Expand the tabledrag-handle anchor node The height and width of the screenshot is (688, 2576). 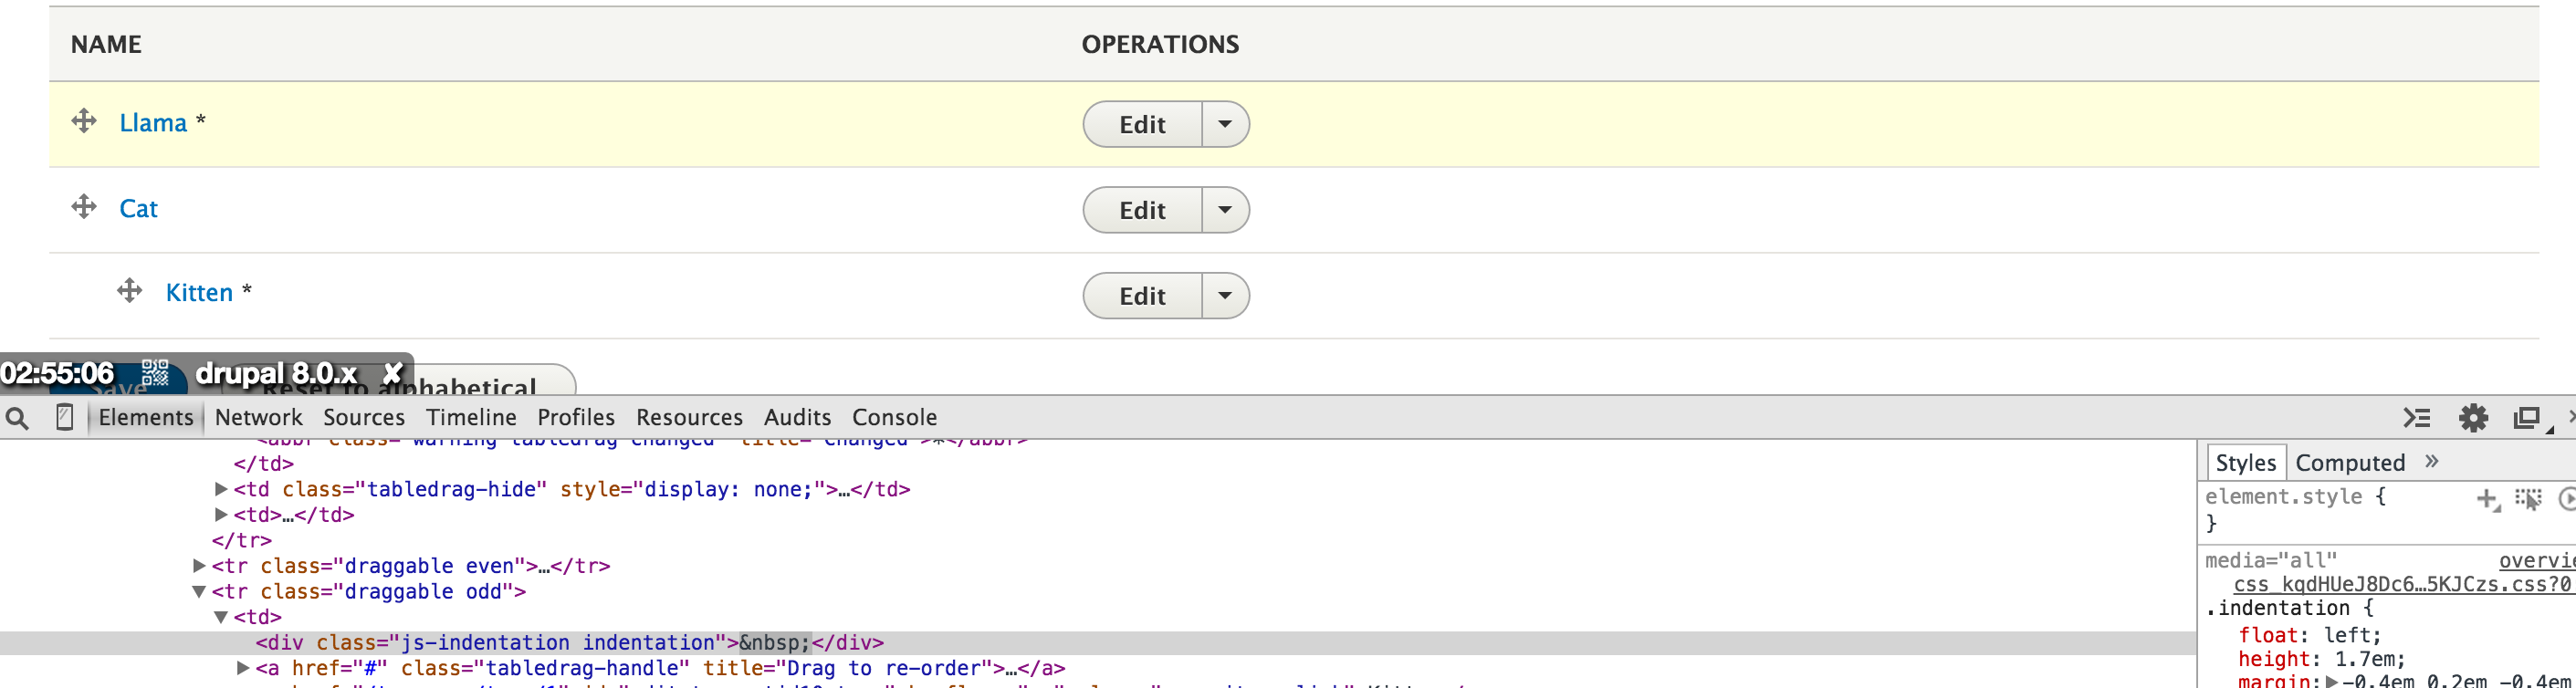point(243,668)
